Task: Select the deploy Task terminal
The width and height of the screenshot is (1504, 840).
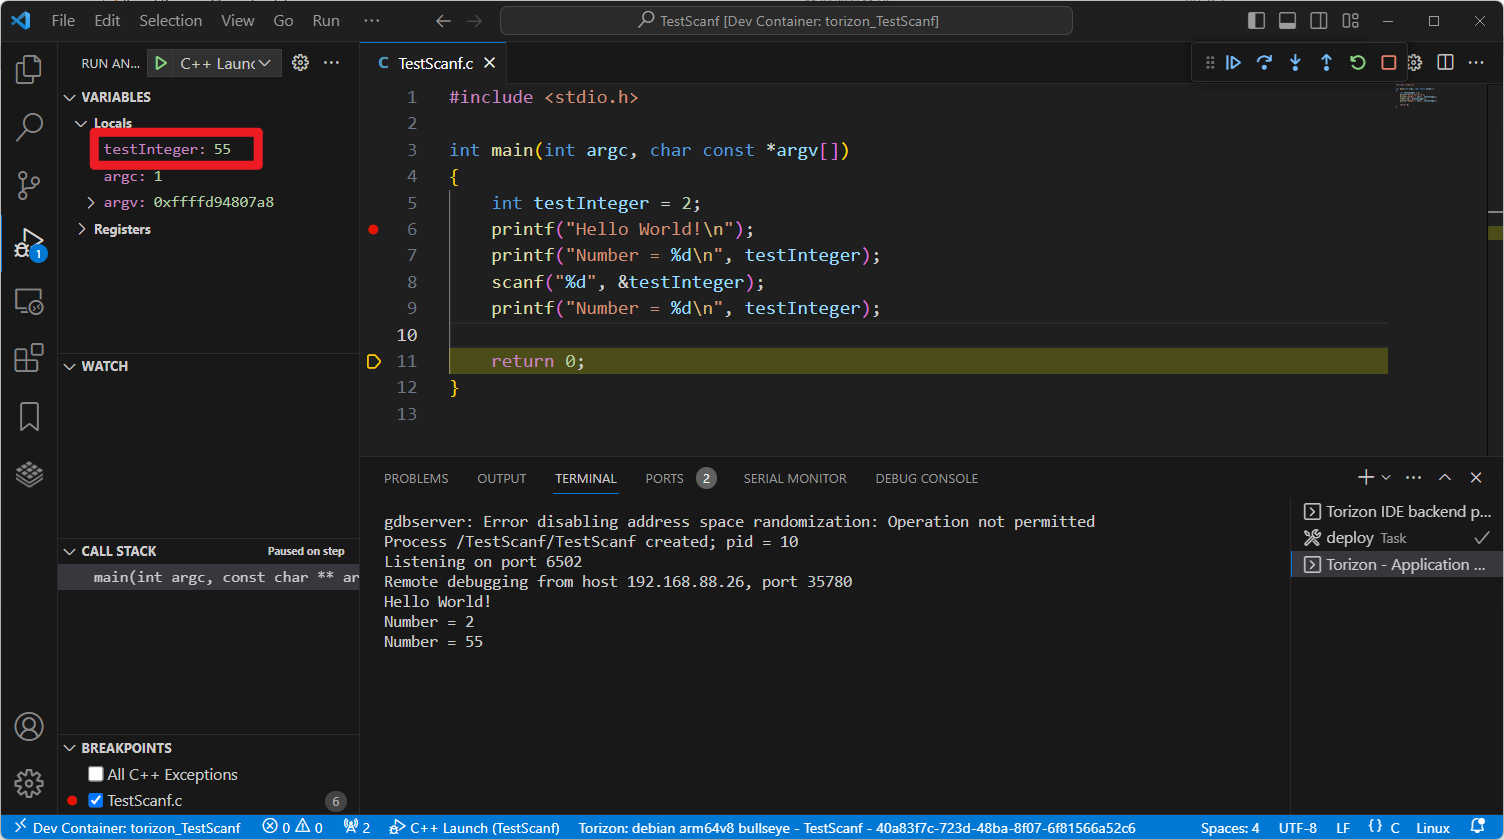Action: pos(1397,537)
